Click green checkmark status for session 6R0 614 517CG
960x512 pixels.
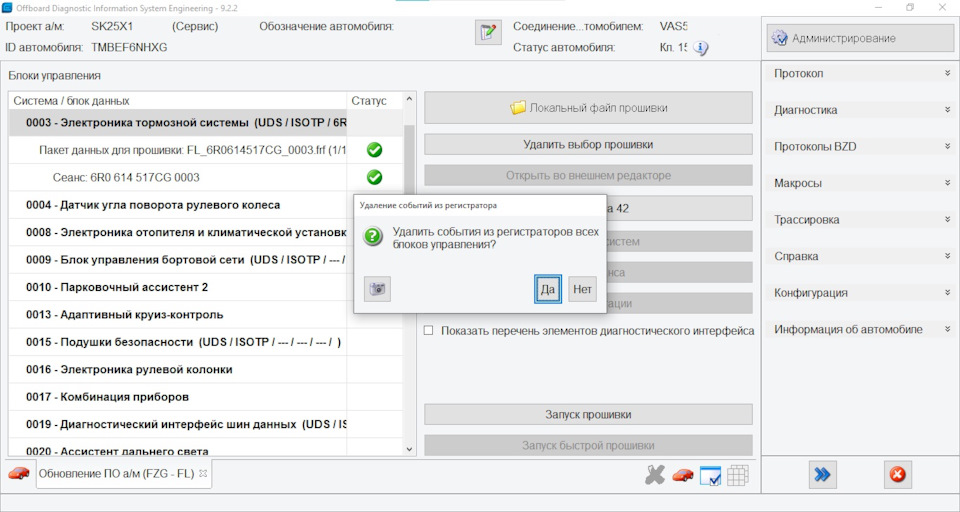coord(374,177)
